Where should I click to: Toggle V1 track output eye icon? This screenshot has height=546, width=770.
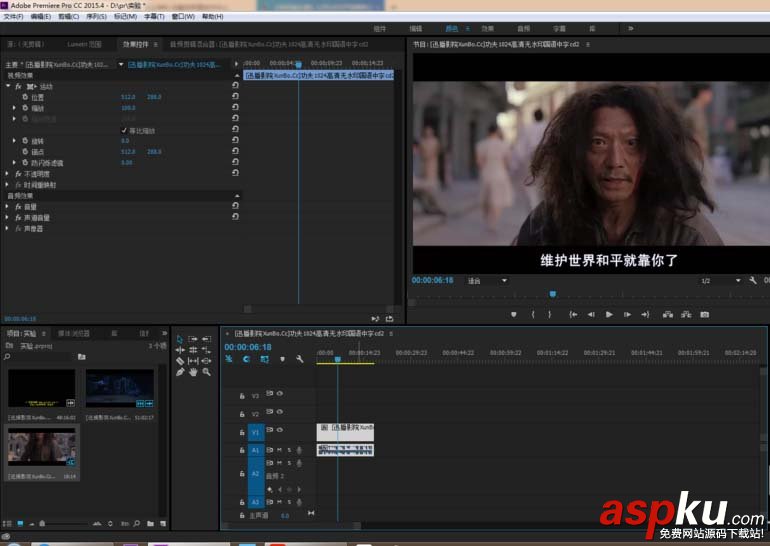click(x=279, y=430)
